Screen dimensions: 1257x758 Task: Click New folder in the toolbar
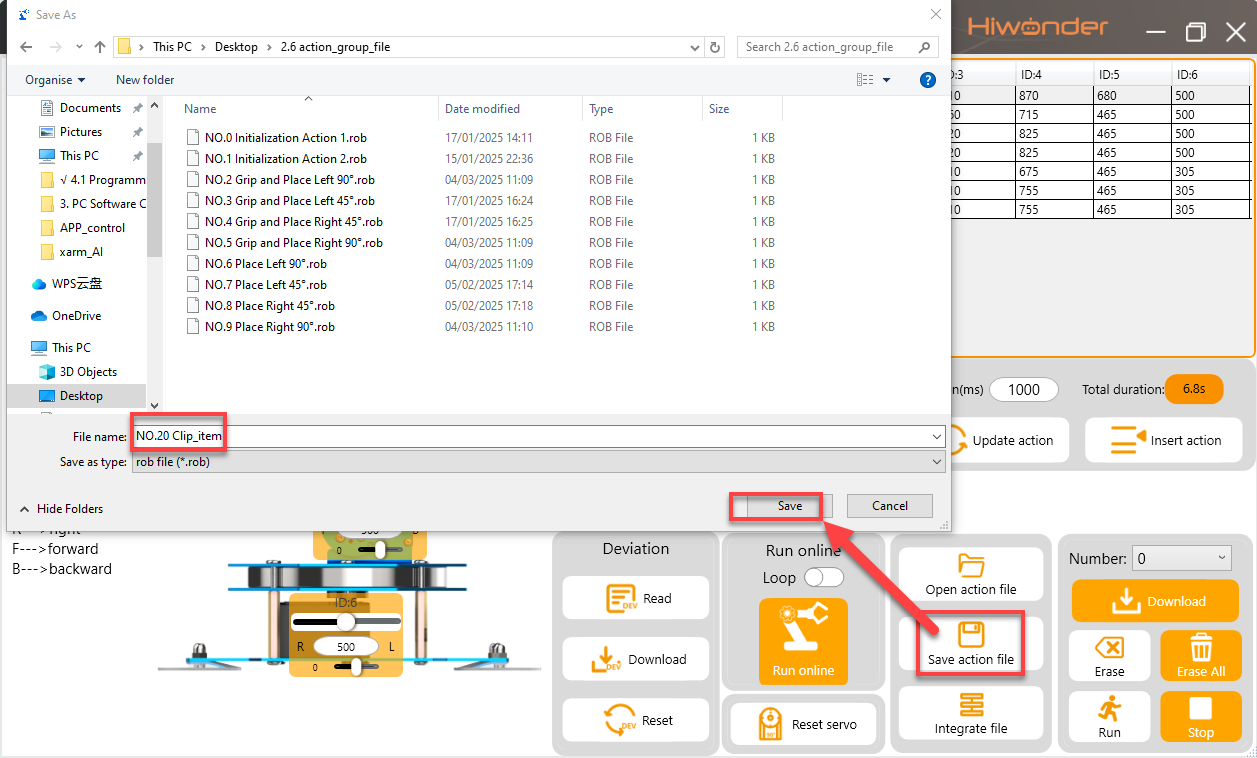pyautogui.click(x=145, y=80)
